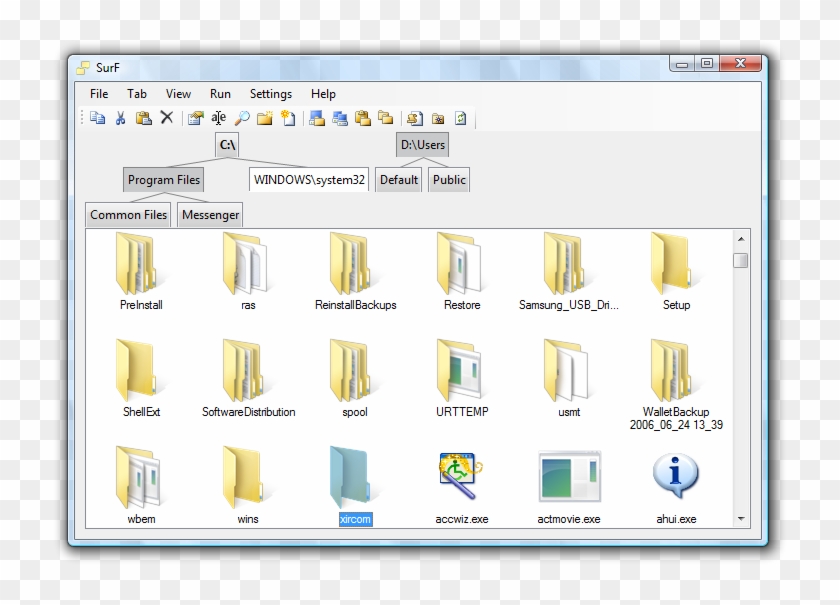Click the desktop-with-folder toolbar icon

click(x=317, y=118)
